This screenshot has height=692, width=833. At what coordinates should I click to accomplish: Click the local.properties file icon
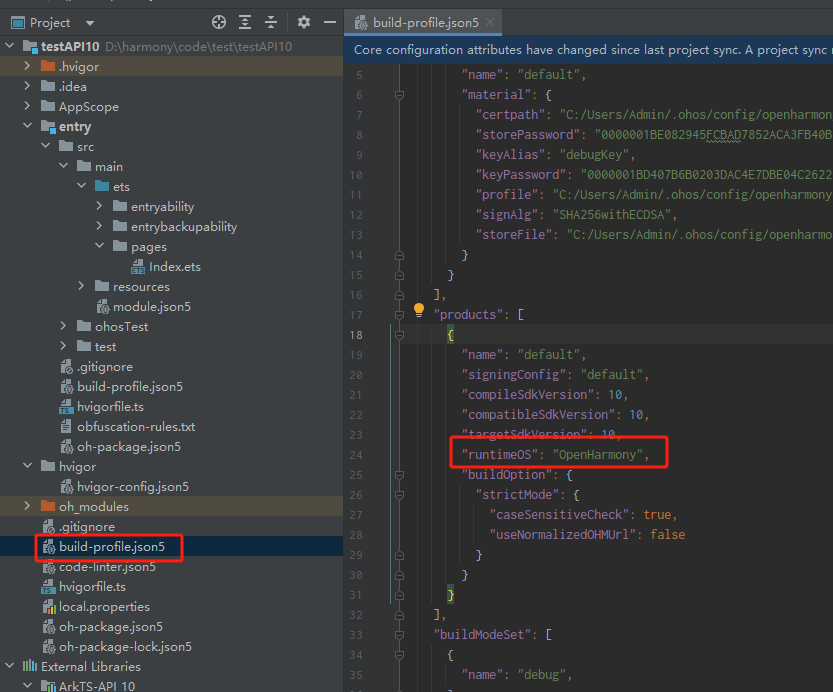[x=49, y=606]
